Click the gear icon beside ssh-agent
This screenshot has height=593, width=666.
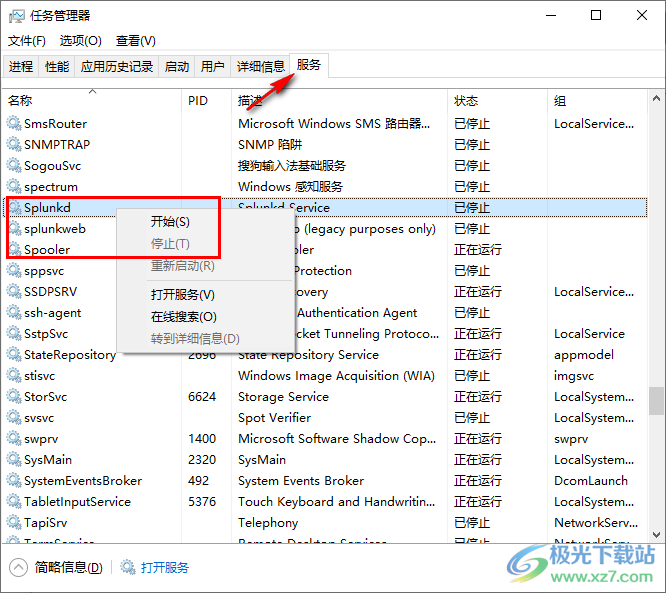(x=14, y=313)
